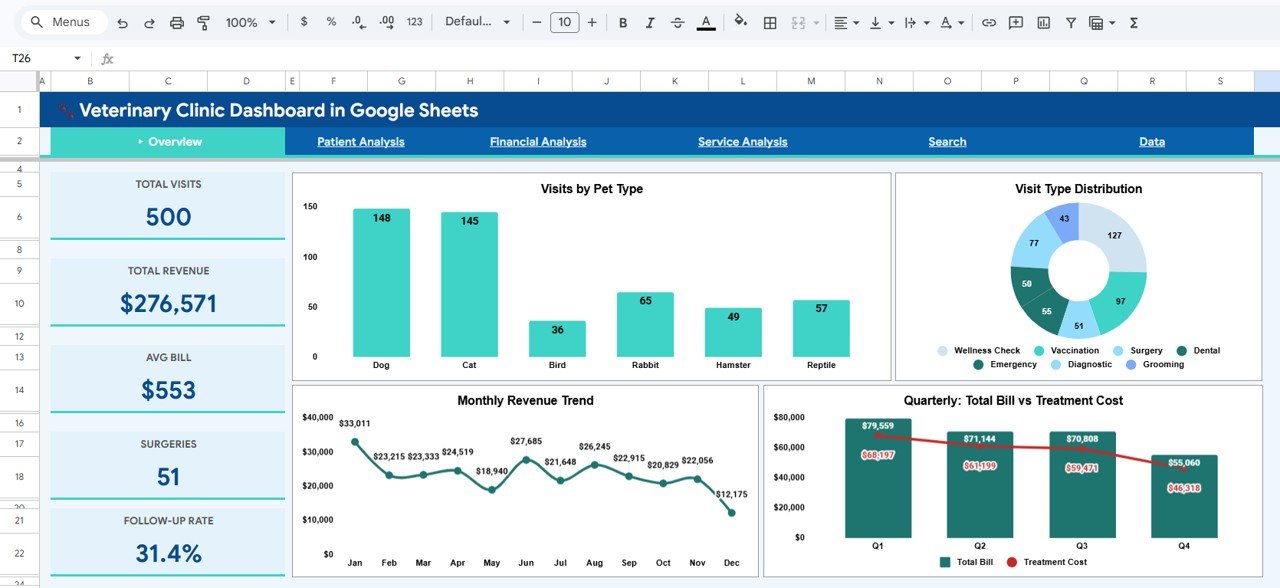Insert a chart using the toolbar icon
1280x588 pixels.
tap(1045, 22)
